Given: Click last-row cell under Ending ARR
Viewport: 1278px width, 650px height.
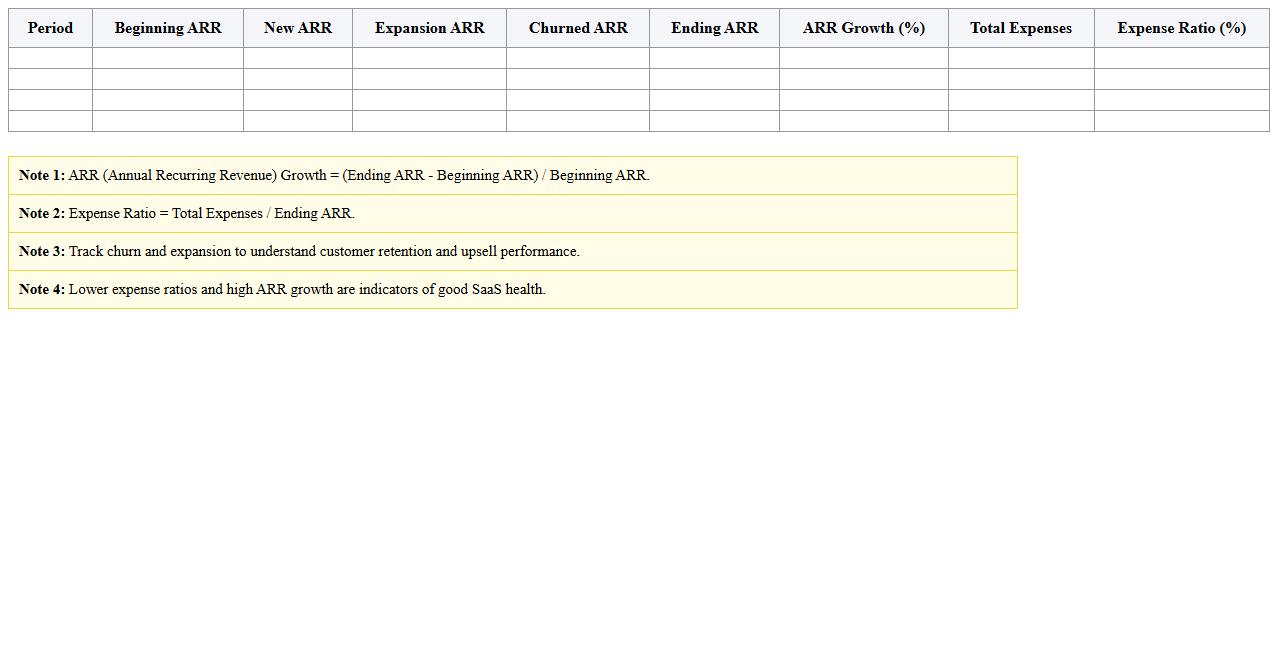Looking at the screenshot, I should pos(714,121).
